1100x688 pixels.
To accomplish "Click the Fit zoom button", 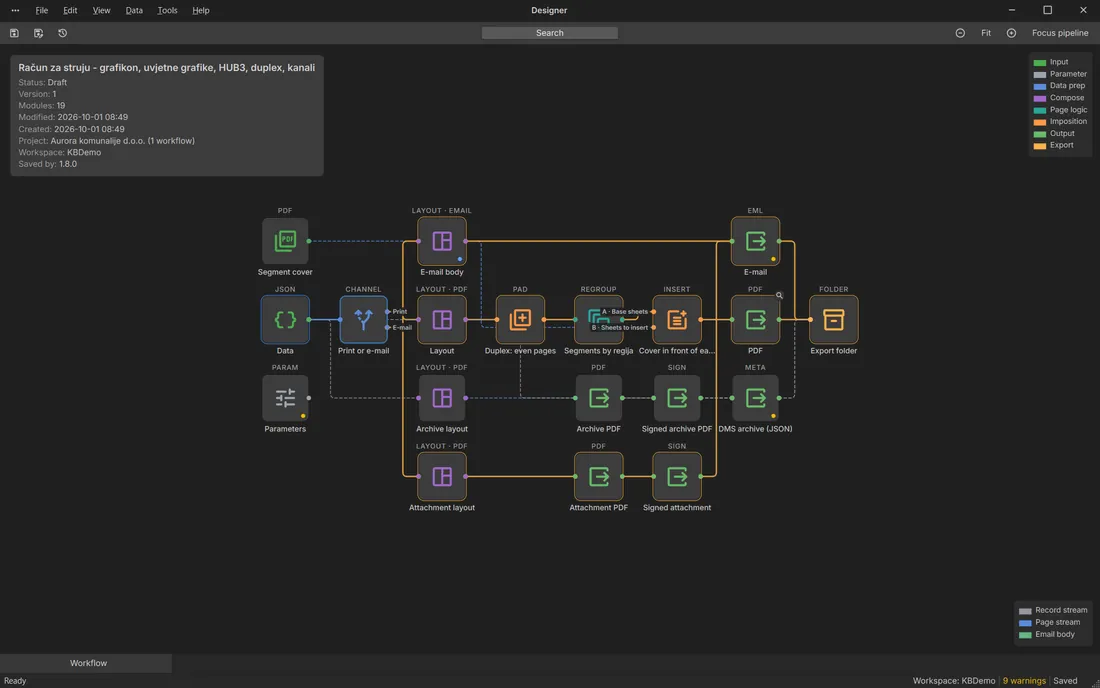I will coord(986,33).
